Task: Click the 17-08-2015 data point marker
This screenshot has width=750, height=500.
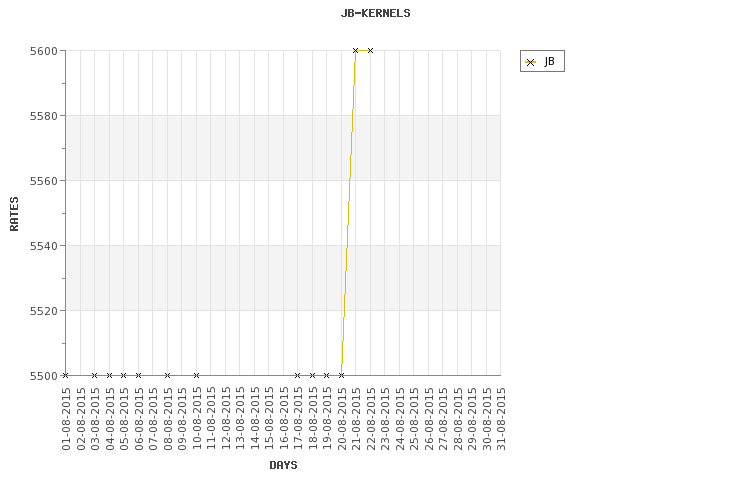Action: [x=298, y=376]
